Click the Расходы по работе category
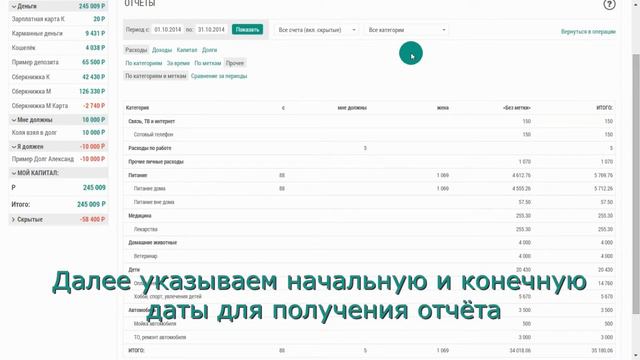 [150, 148]
